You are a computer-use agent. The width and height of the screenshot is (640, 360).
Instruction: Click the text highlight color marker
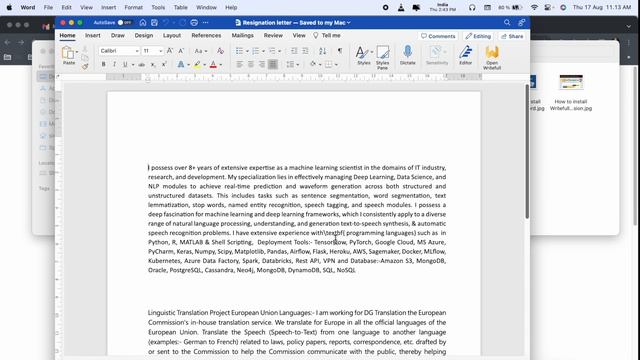[197, 64]
